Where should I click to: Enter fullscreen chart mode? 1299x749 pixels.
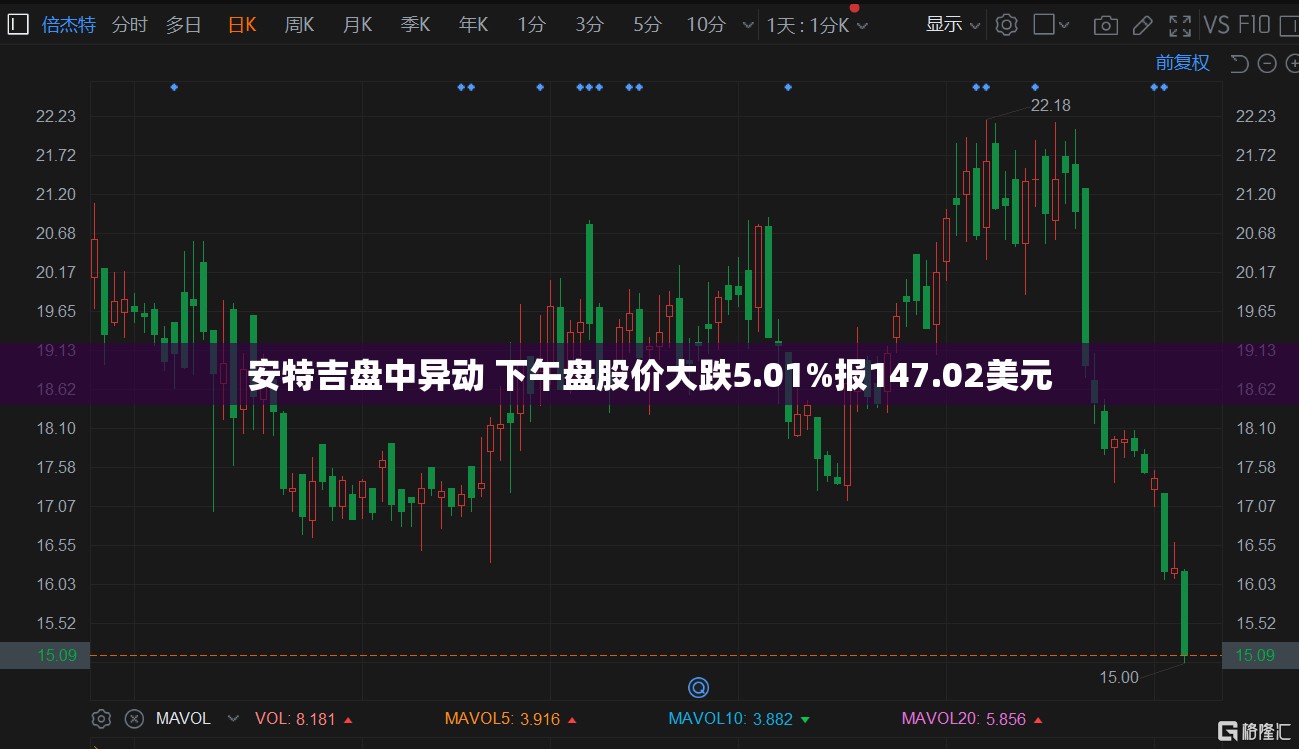click(x=1180, y=25)
